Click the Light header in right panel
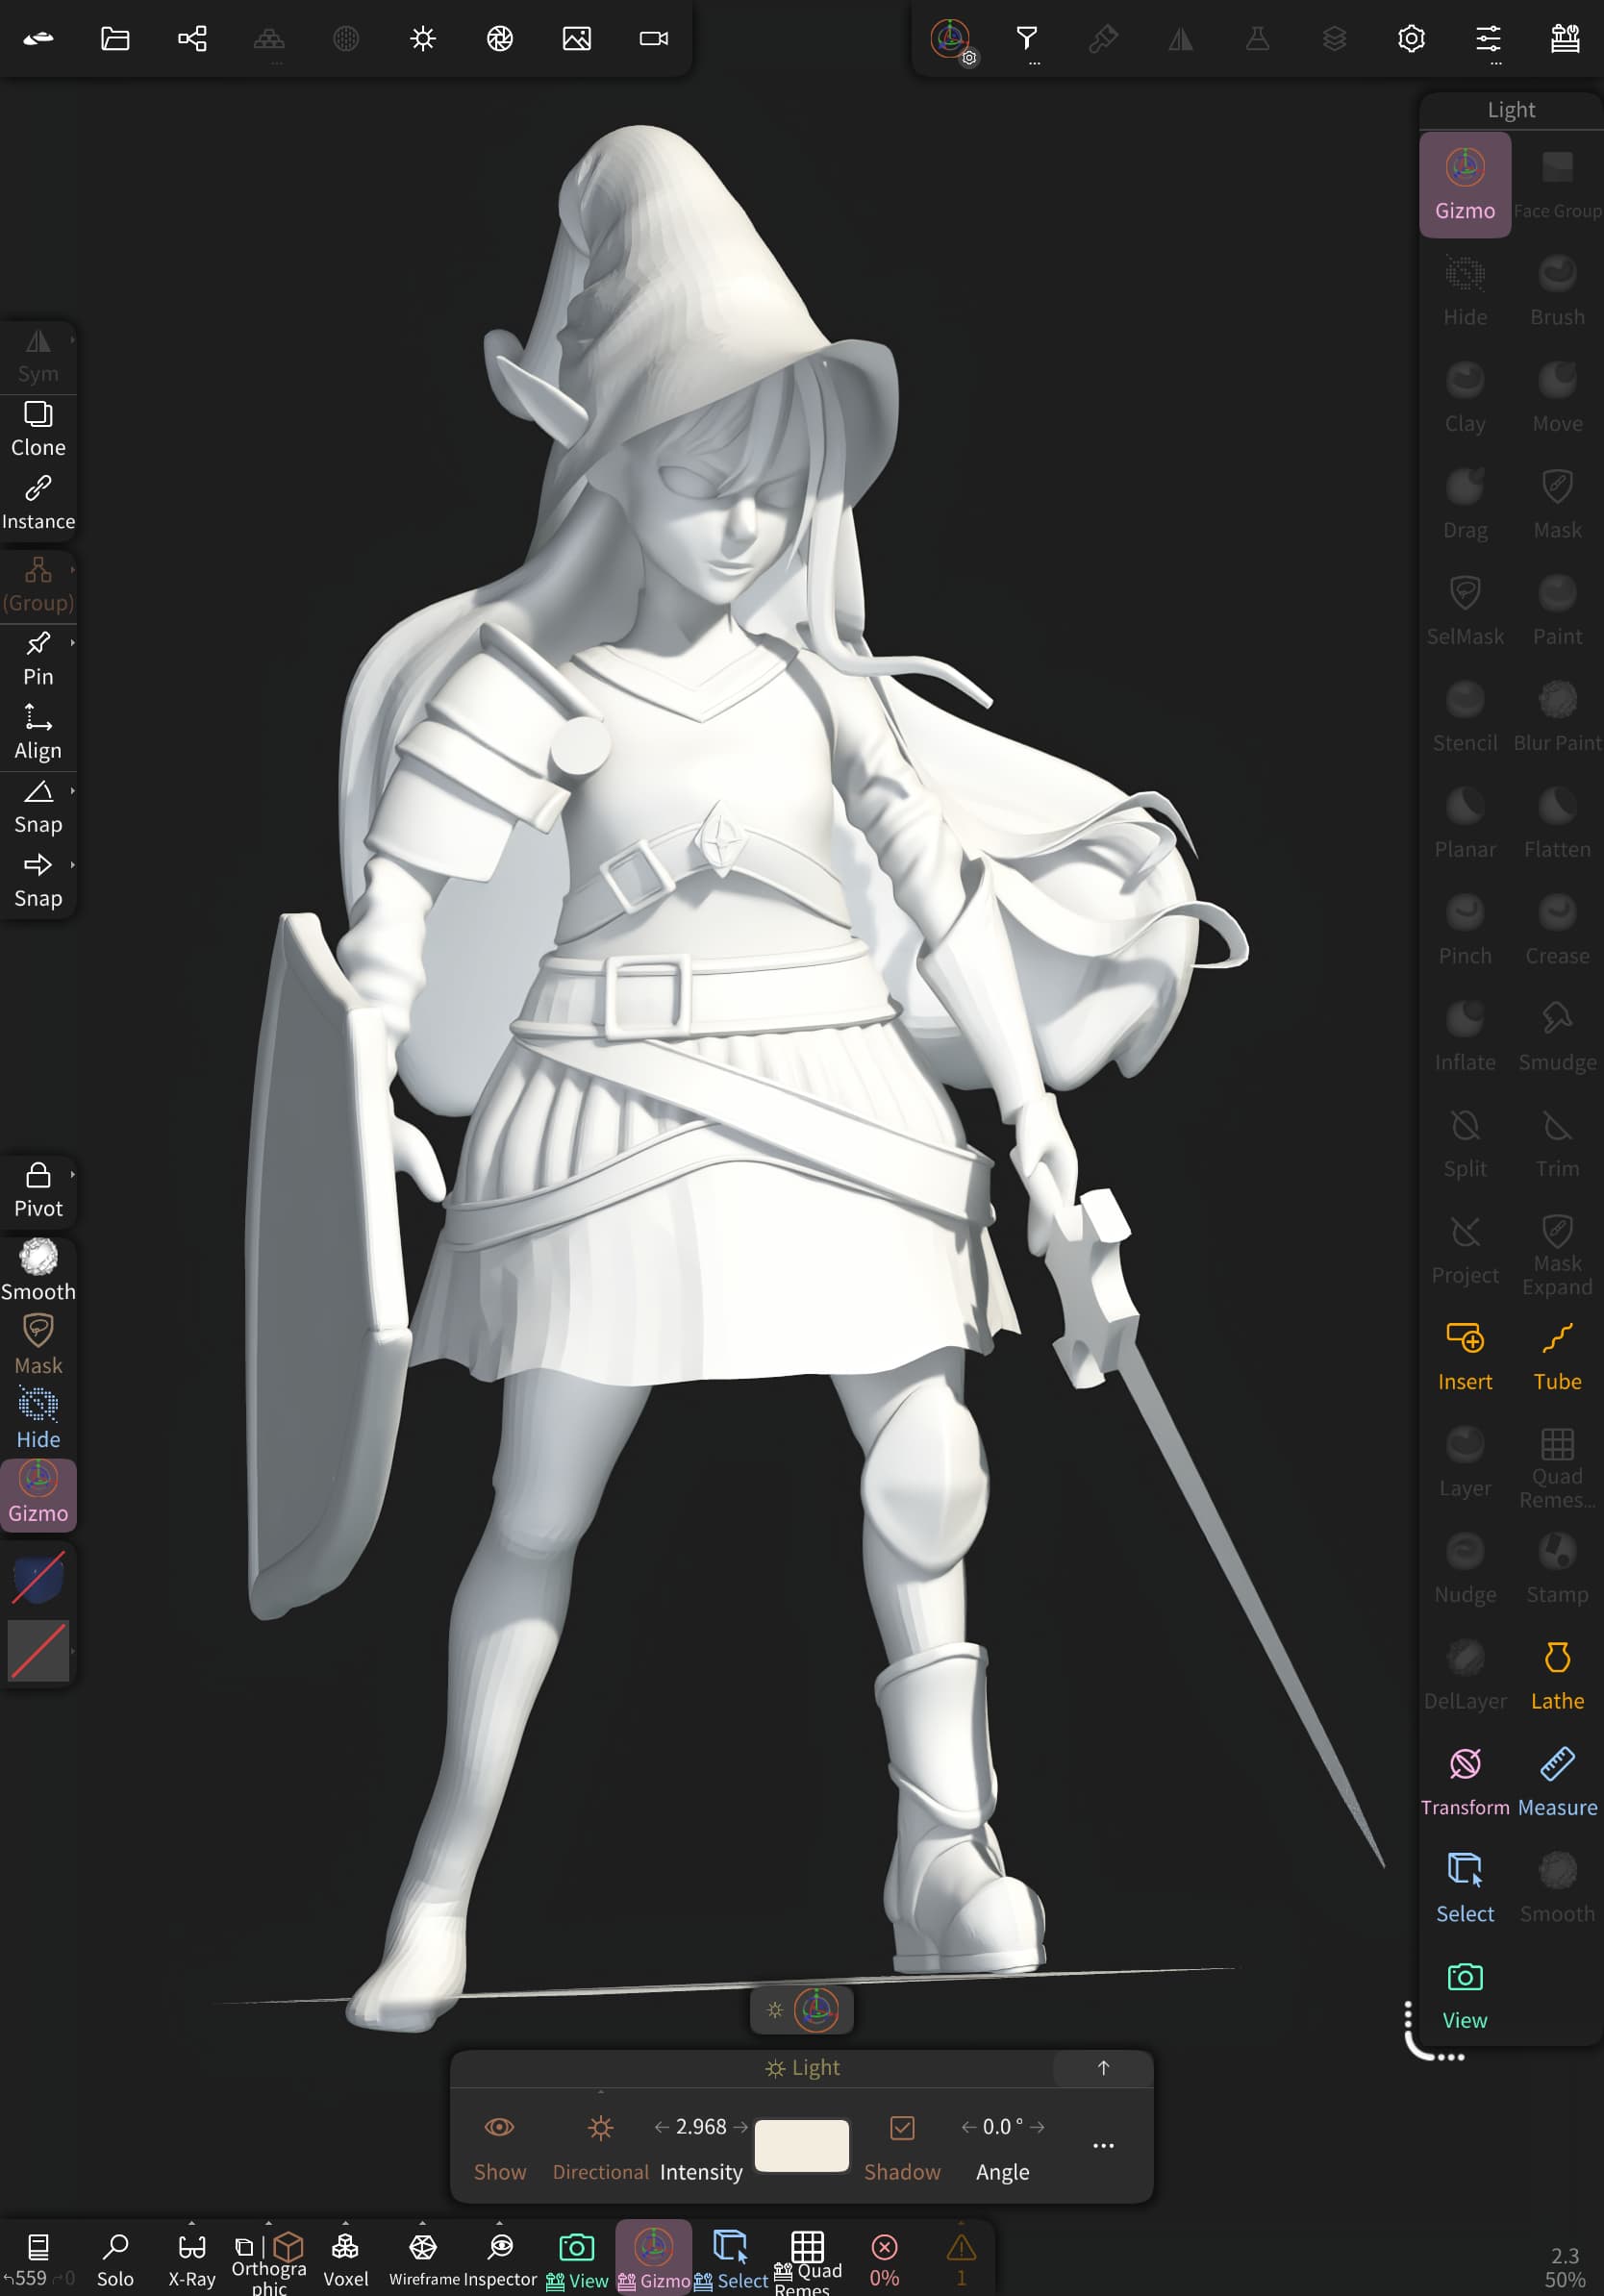The height and width of the screenshot is (2296, 1604). point(1511,109)
